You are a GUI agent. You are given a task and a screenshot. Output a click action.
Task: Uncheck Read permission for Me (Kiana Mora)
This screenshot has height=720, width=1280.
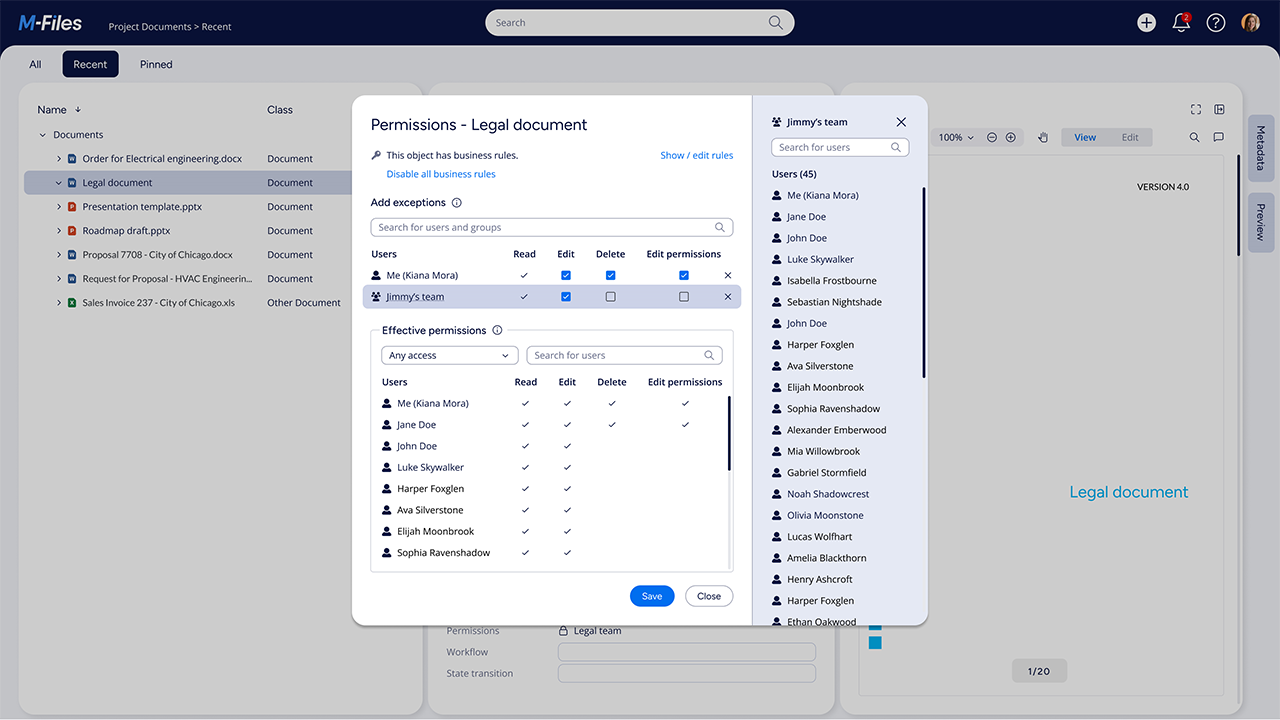coord(524,274)
